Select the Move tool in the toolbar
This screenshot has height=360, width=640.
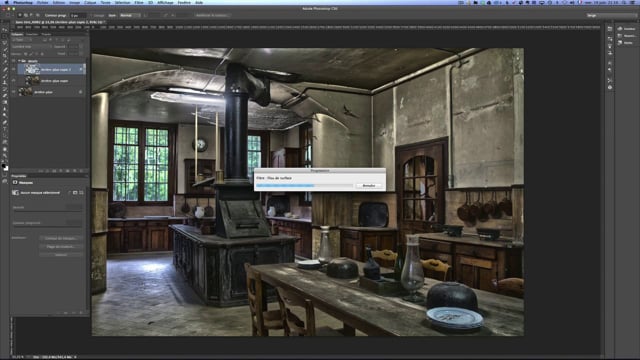pyautogui.click(x=5, y=30)
